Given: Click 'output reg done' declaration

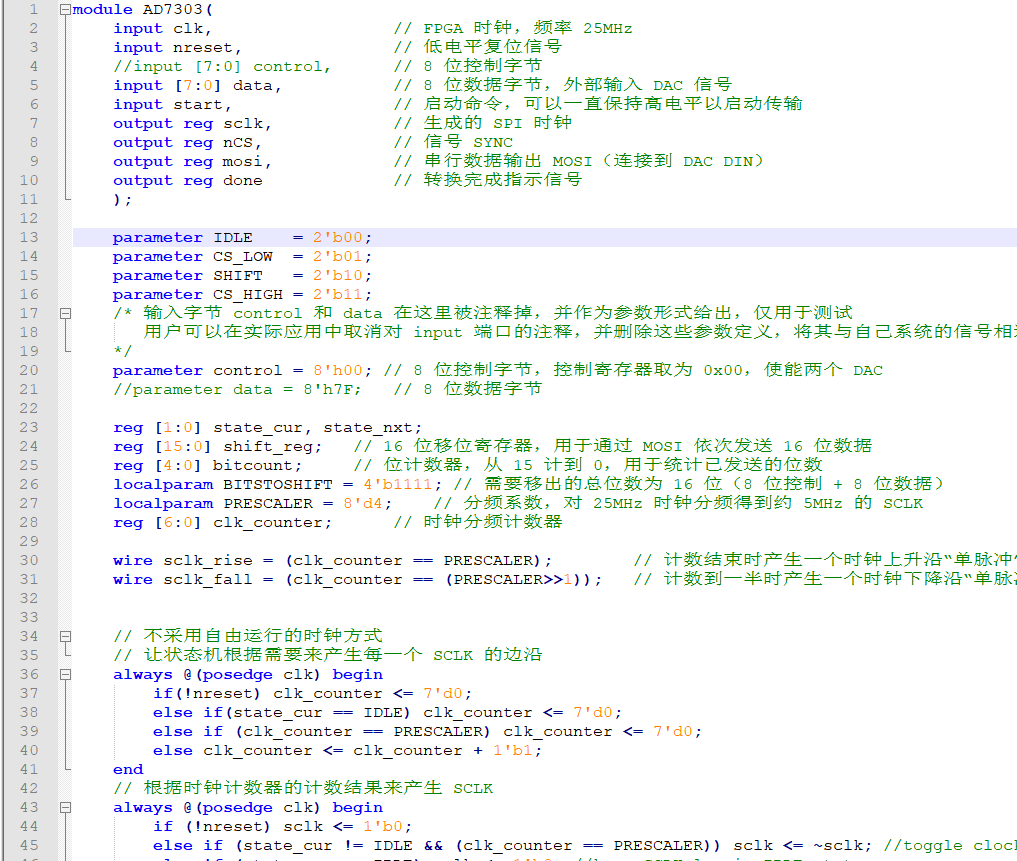Looking at the screenshot, I should [x=187, y=180].
